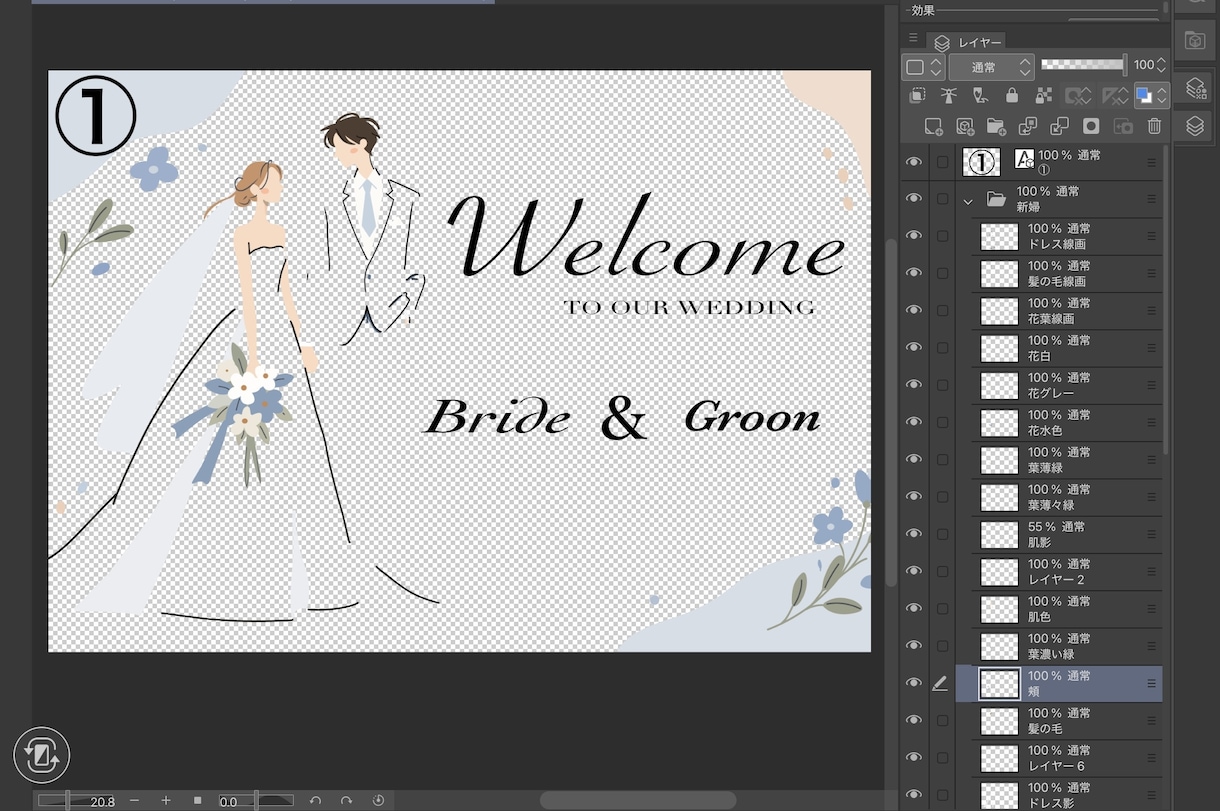Viewport: 1220px width, 811px height.
Task: Create new vector layer icon
Action: (x=965, y=126)
